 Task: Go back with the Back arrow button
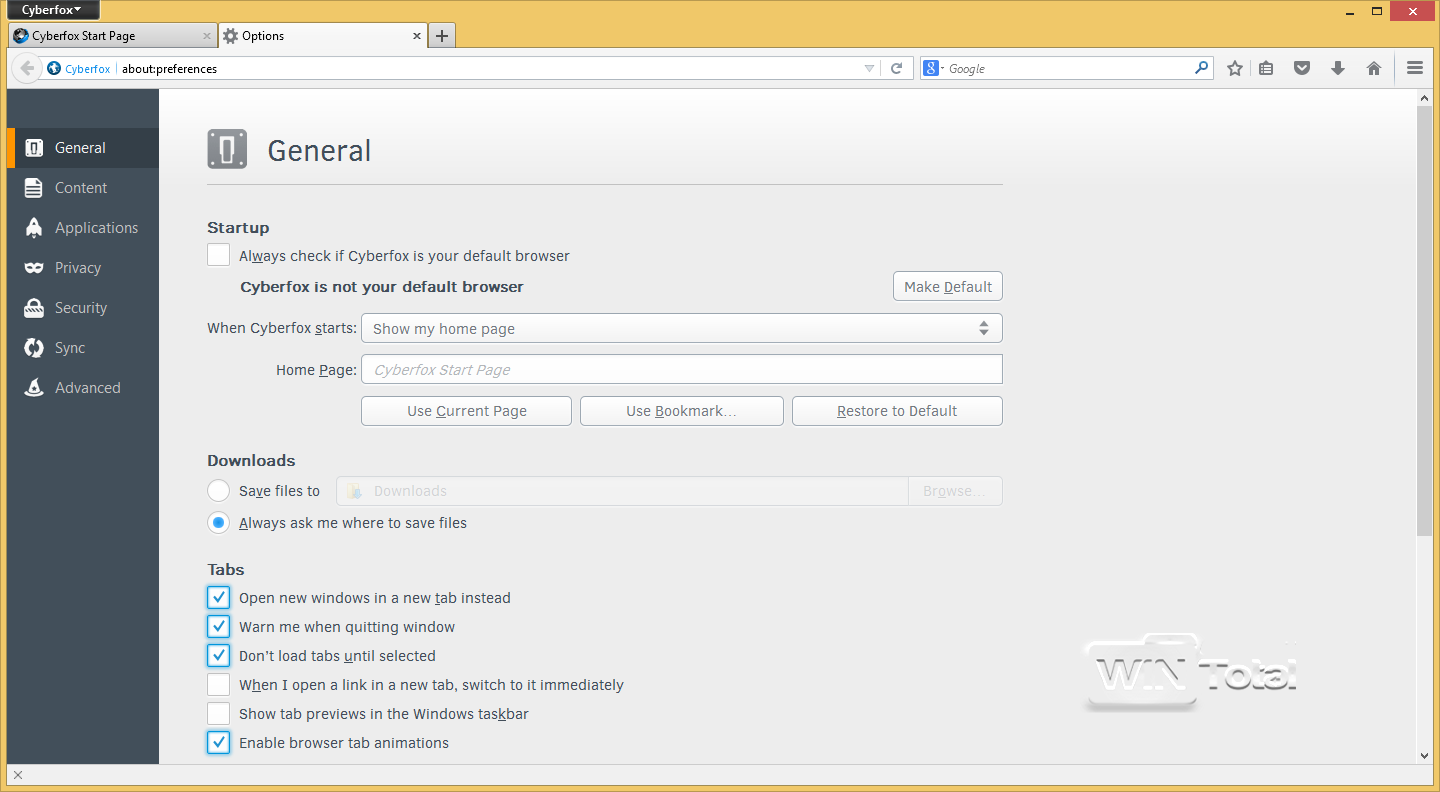(x=27, y=68)
